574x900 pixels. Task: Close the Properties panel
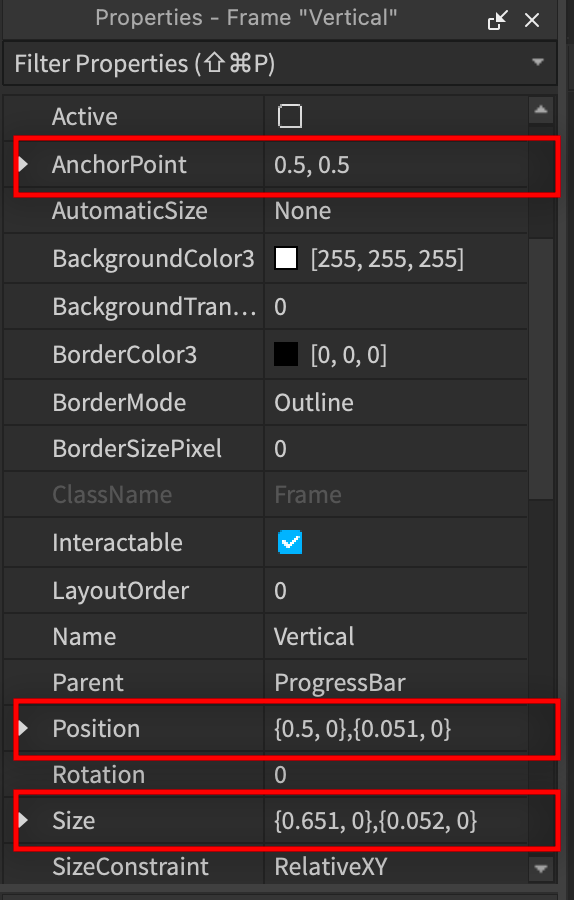click(532, 21)
